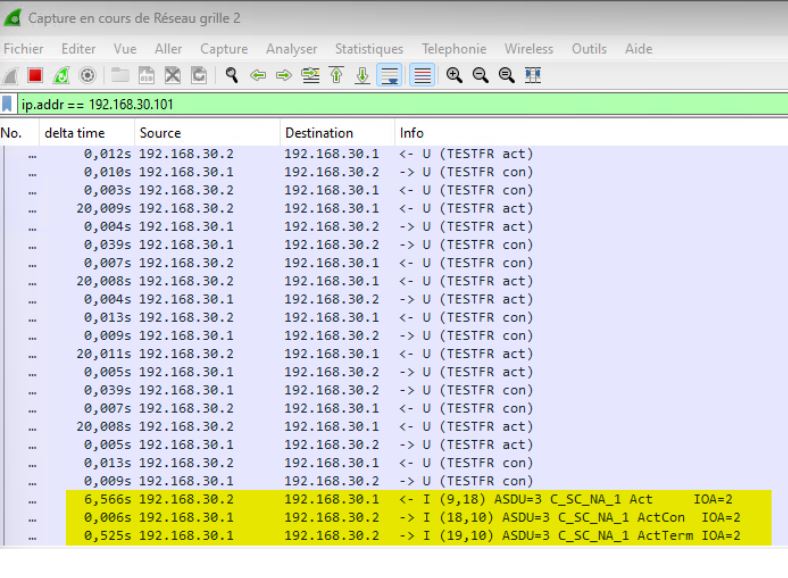
Task: Click delta time 6,566s cell
Action: click(108, 499)
